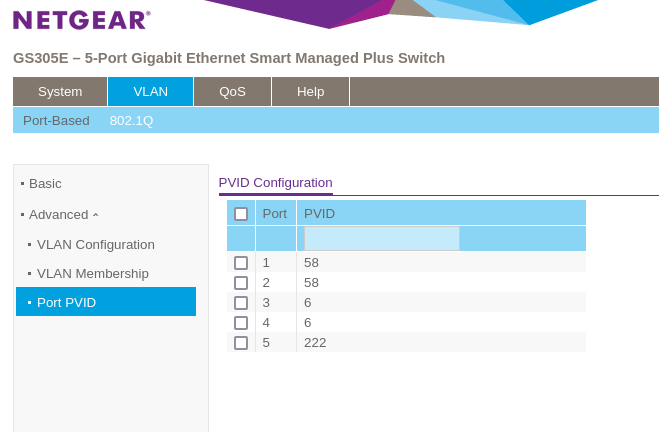Check the box for port 2
659x432 pixels.
click(241, 283)
